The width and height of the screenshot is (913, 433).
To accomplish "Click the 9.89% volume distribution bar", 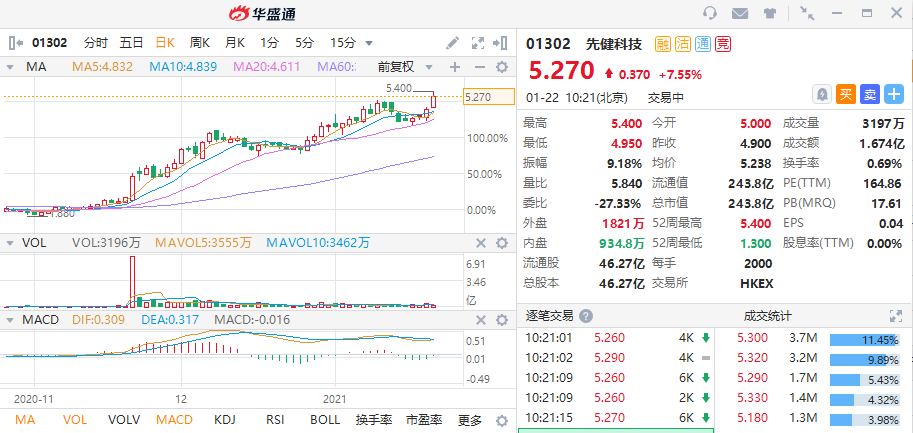I will tap(864, 360).
